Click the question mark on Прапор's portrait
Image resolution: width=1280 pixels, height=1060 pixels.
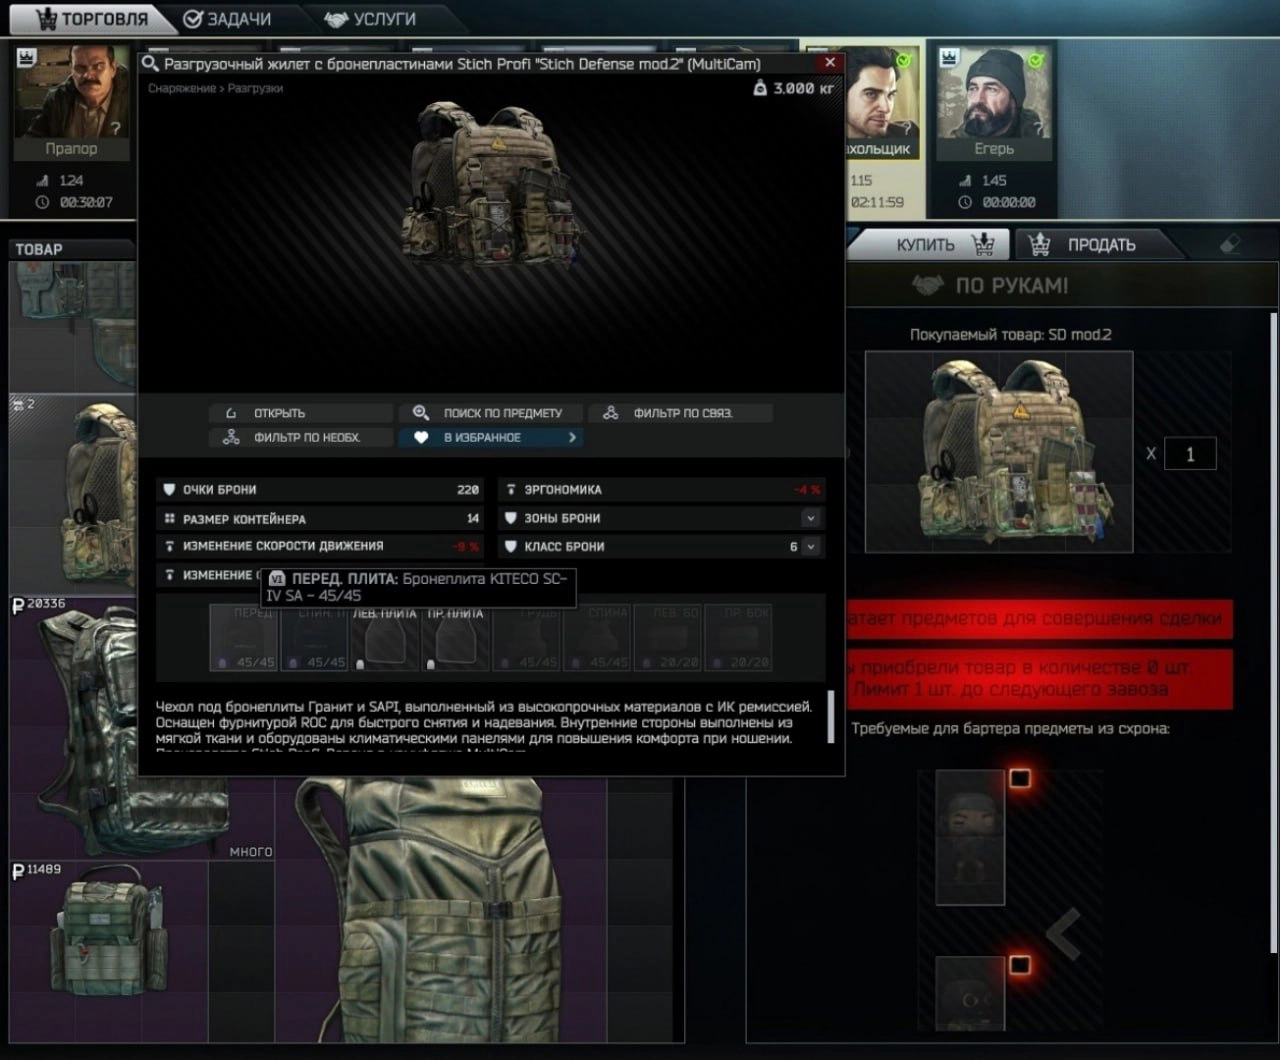(x=116, y=128)
